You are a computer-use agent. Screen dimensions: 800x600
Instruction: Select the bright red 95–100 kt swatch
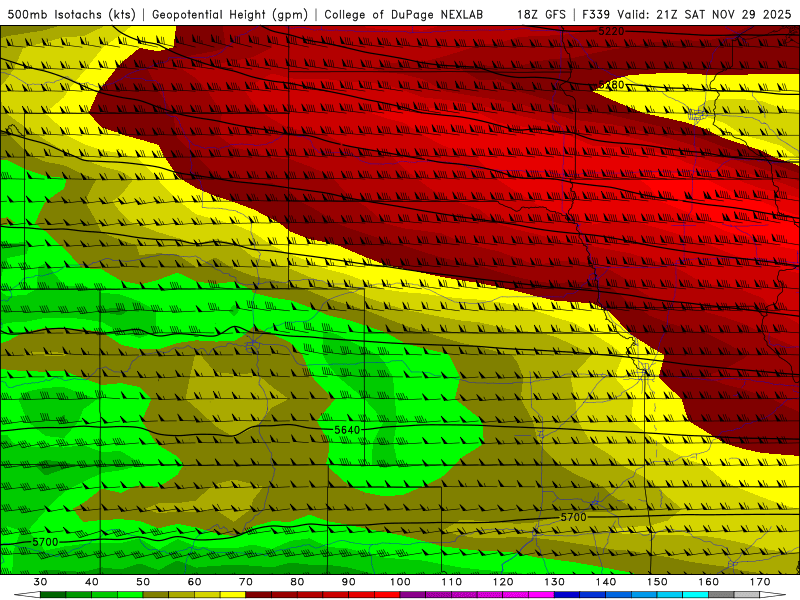pyautogui.click(x=388, y=595)
